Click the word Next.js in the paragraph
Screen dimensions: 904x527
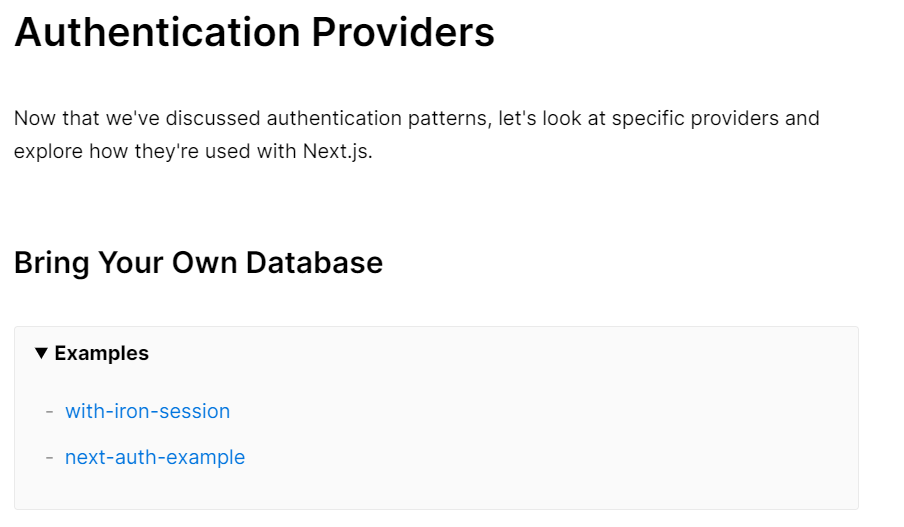coord(337,151)
